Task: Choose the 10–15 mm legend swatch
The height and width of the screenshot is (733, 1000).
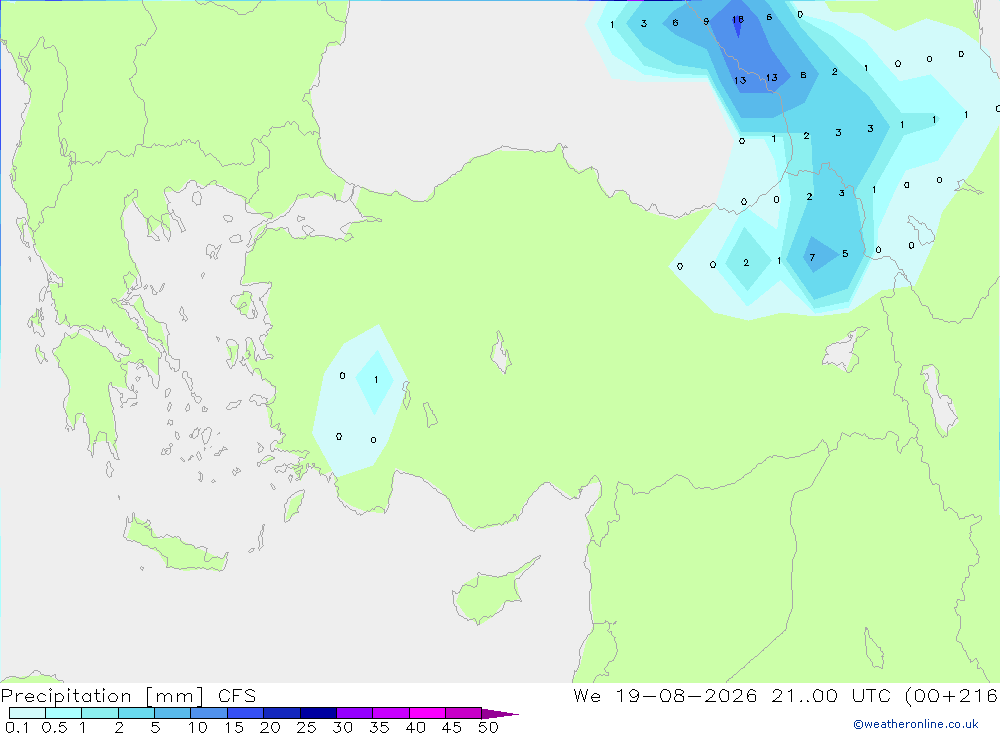Action: coord(209,713)
